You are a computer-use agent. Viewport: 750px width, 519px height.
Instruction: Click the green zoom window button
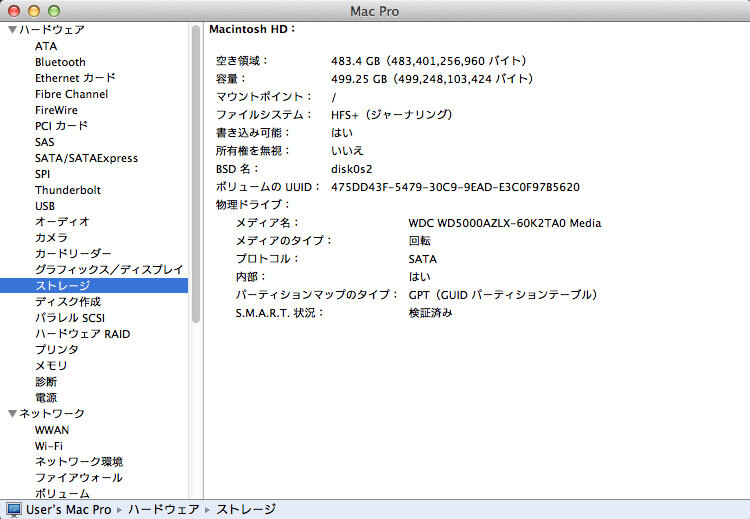(x=54, y=11)
